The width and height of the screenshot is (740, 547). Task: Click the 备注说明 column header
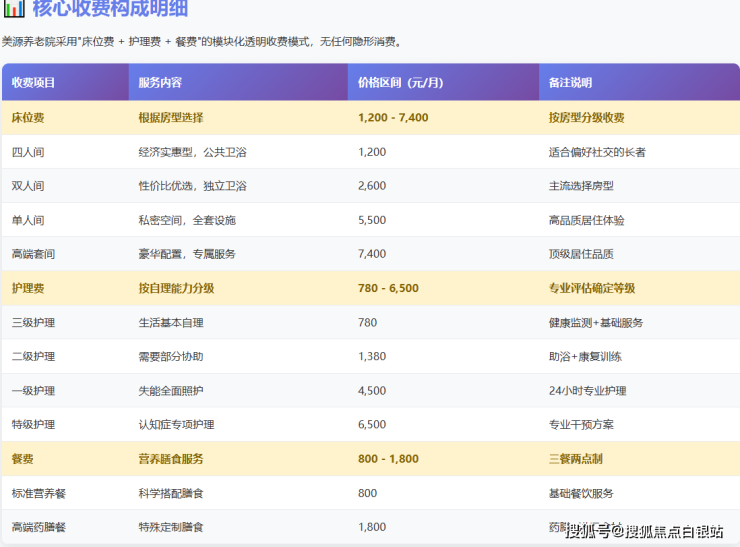point(571,82)
